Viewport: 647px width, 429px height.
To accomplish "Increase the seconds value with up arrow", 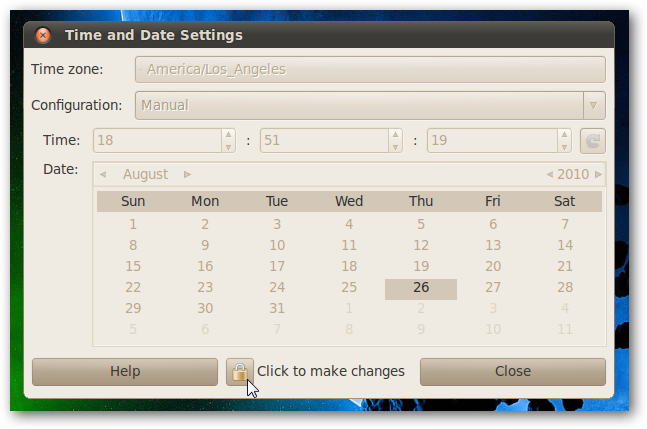I will tap(564, 134).
